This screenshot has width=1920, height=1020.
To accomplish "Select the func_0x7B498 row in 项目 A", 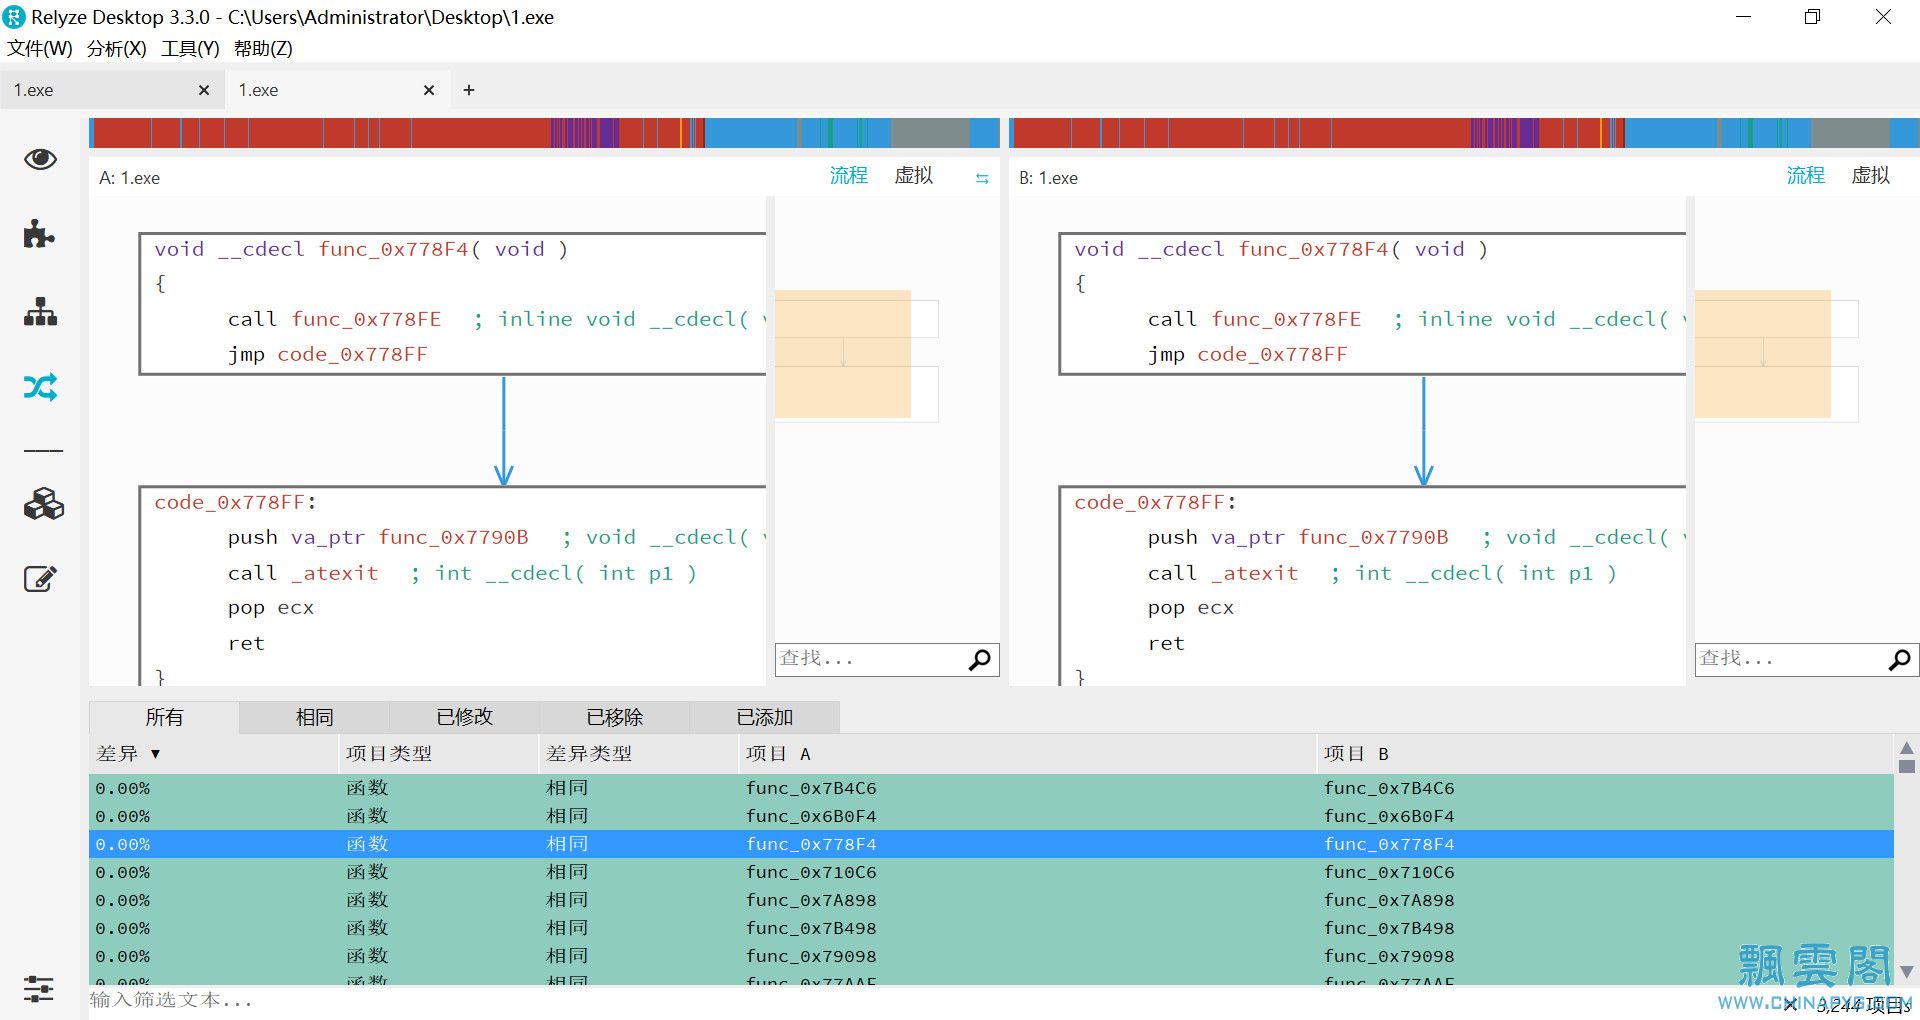I will (x=811, y=928).
